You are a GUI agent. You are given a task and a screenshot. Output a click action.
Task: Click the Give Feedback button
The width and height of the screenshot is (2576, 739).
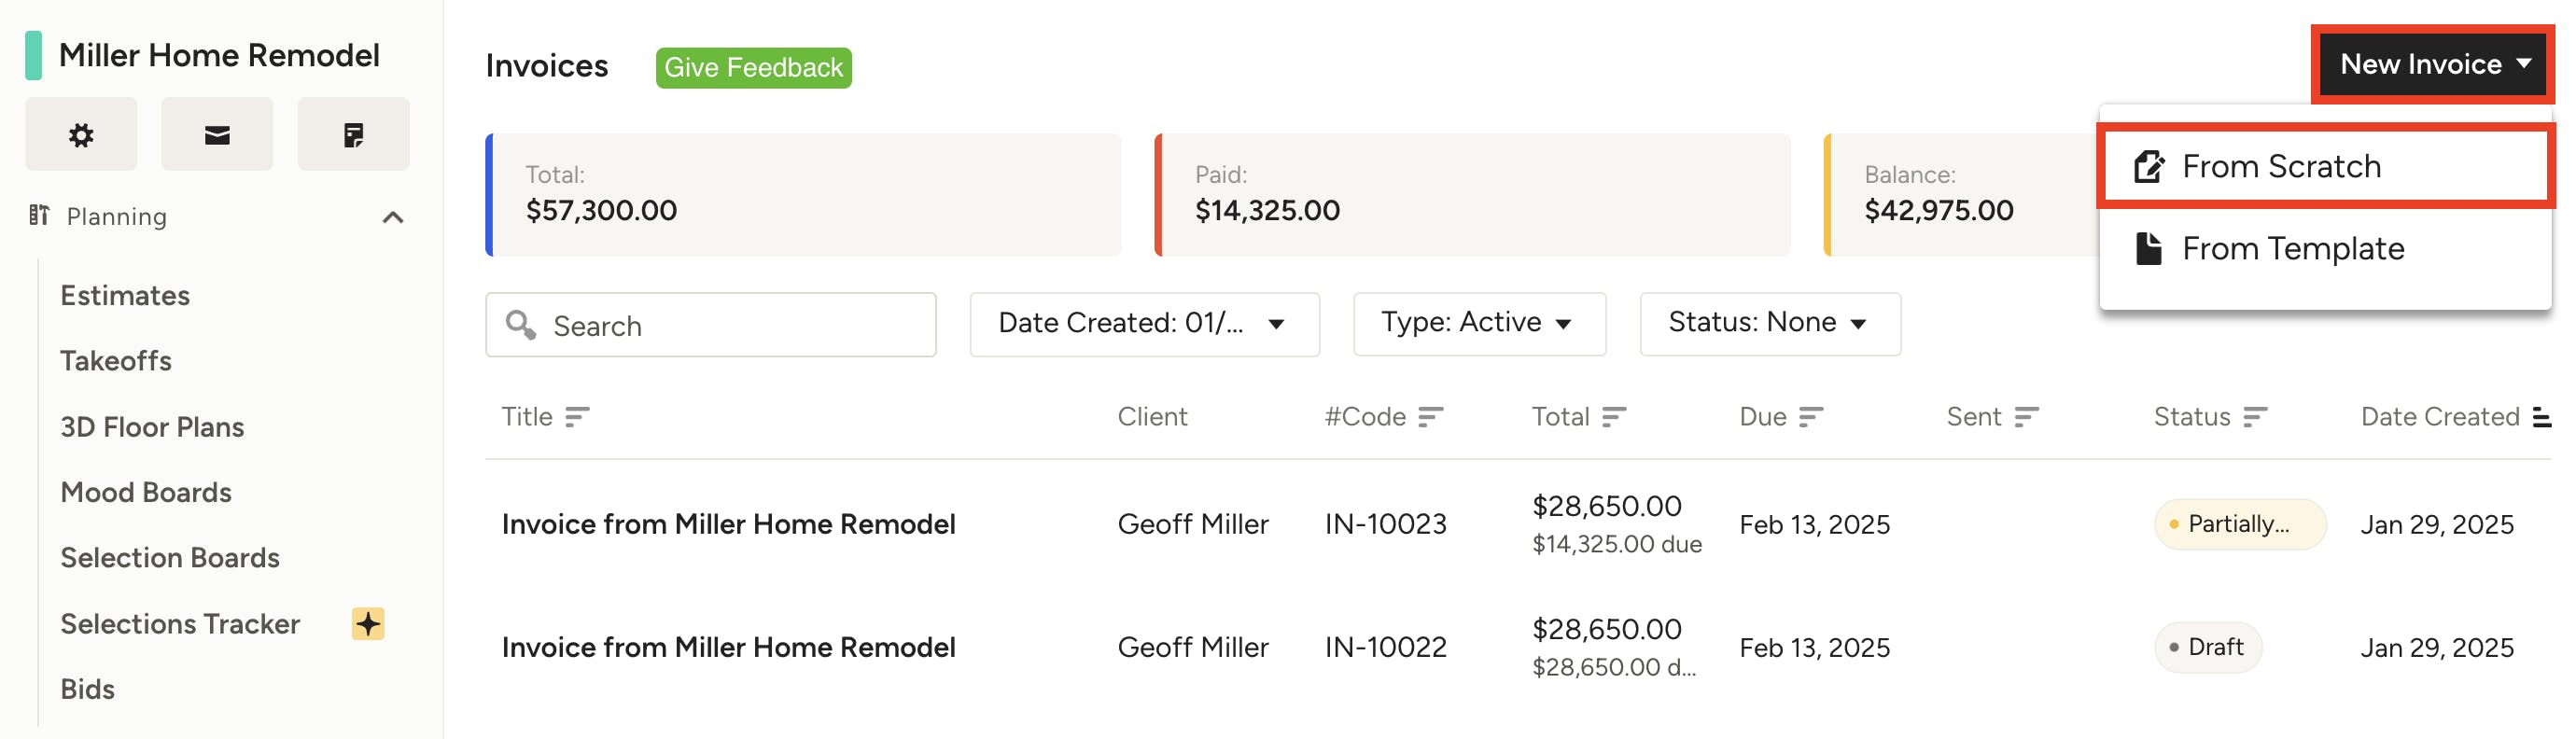(x=753, y=68)
